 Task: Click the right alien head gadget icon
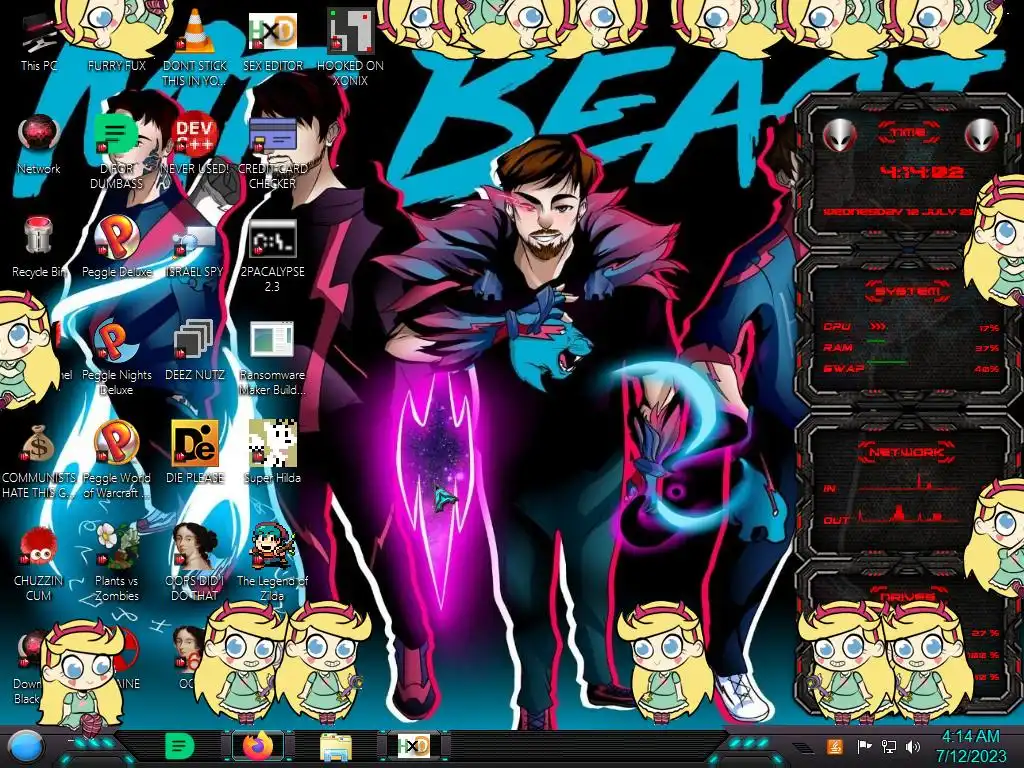click(981, 135)
